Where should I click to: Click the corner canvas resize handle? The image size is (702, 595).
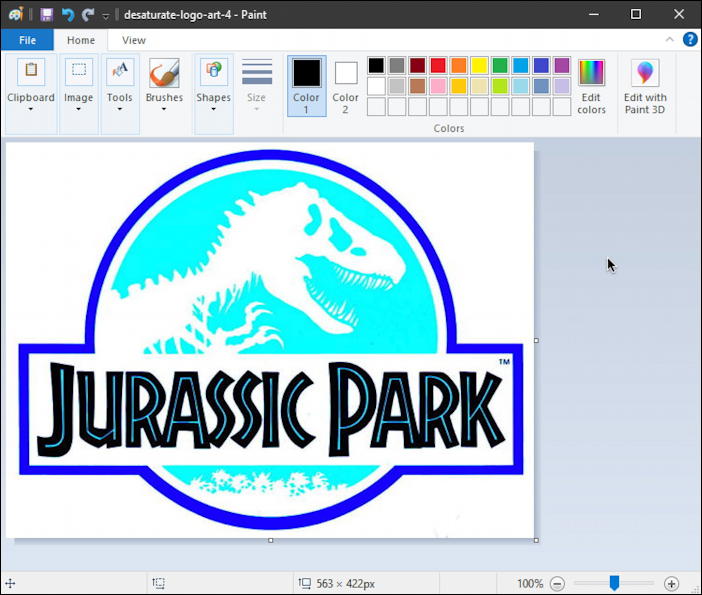coord(536,540)
